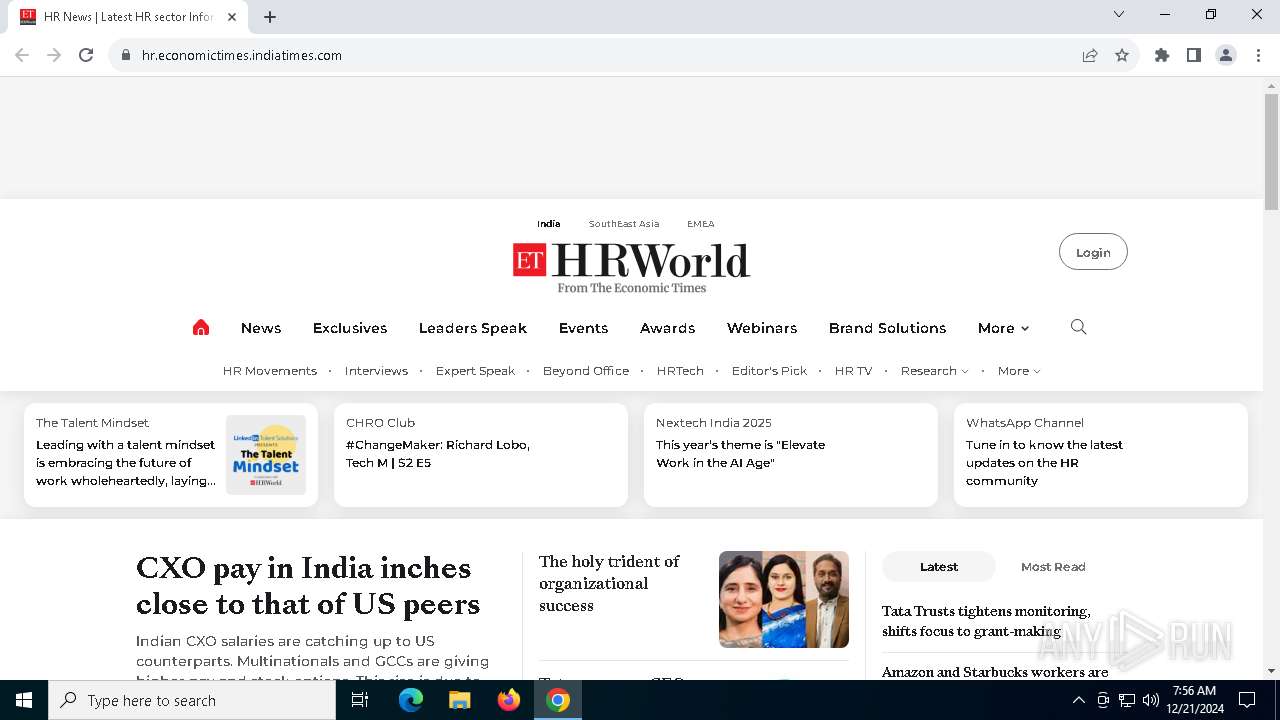Open the Beyond Office link
The image size is (1280, 720).
pyautogui.click(x=586, y=371)
